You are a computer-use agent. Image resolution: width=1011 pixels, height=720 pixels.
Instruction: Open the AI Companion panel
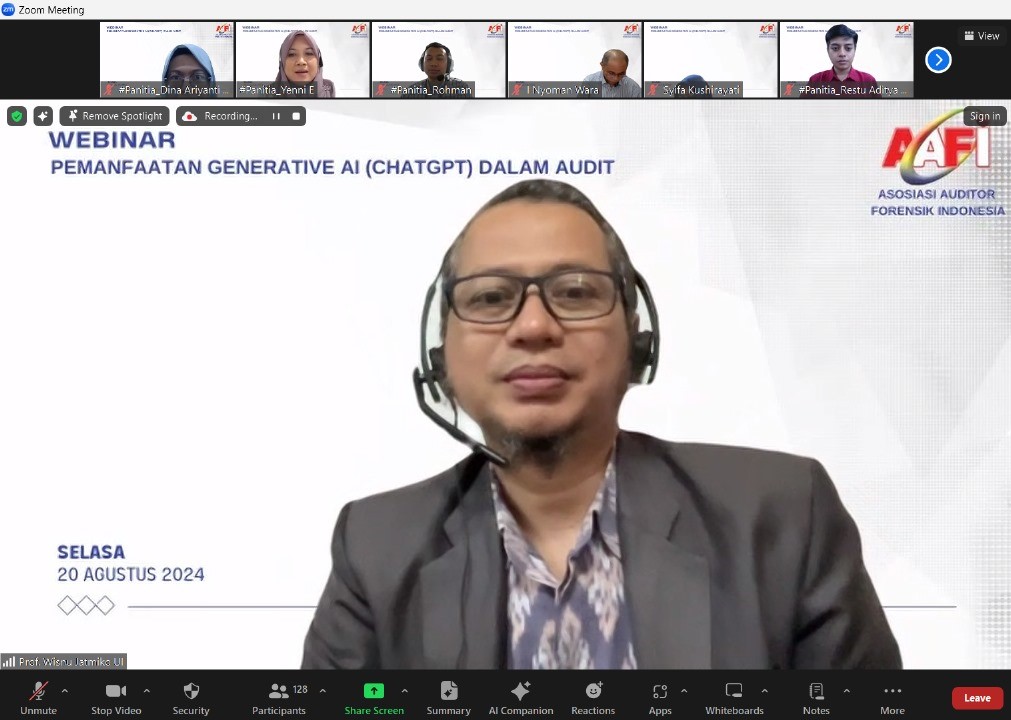tap(520, 691)
